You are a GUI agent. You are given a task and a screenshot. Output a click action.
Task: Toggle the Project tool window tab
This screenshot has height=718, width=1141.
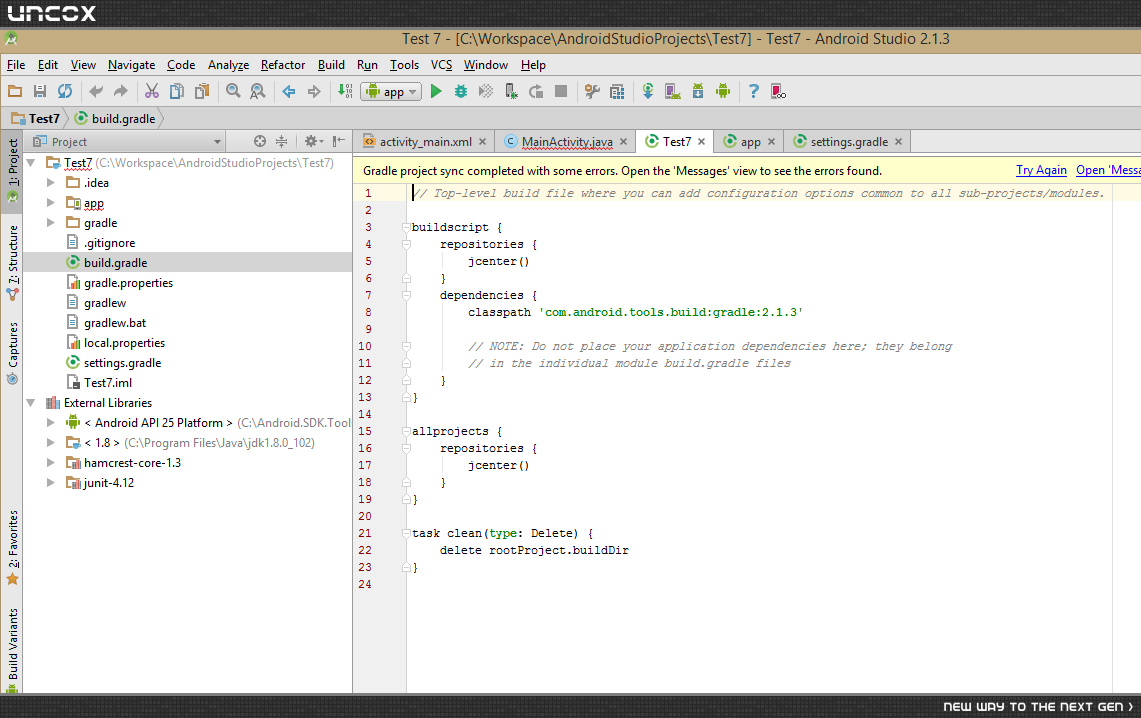12,171
